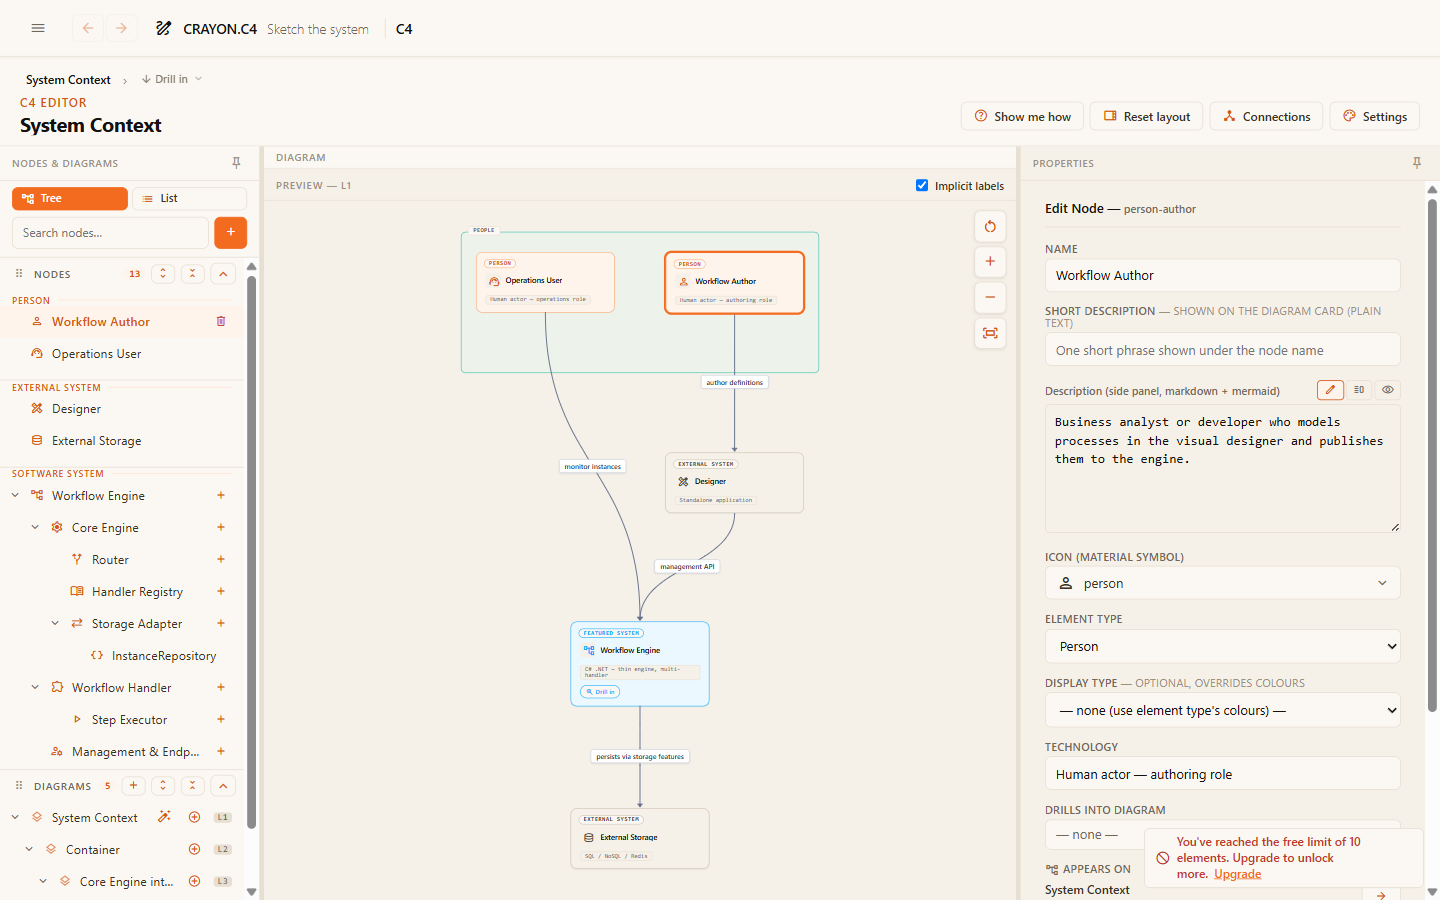Open the Drill in breadcrumb menu
Image resolution: width=1440 pixels, height=900 pixels.
click(x=172, y=79)
